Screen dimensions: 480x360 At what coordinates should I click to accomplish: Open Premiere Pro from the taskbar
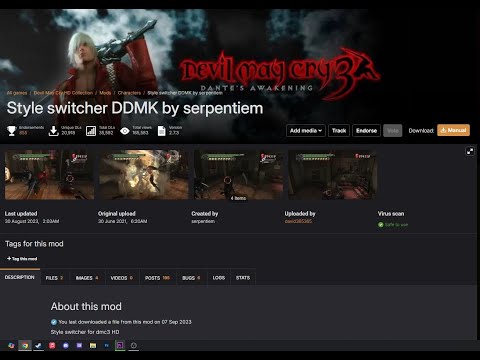click(120, 345)
